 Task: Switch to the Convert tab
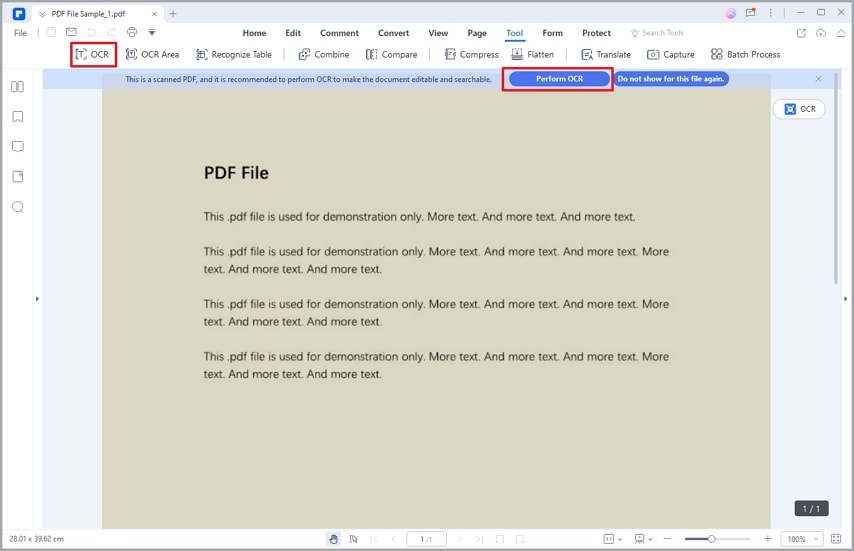393,33
